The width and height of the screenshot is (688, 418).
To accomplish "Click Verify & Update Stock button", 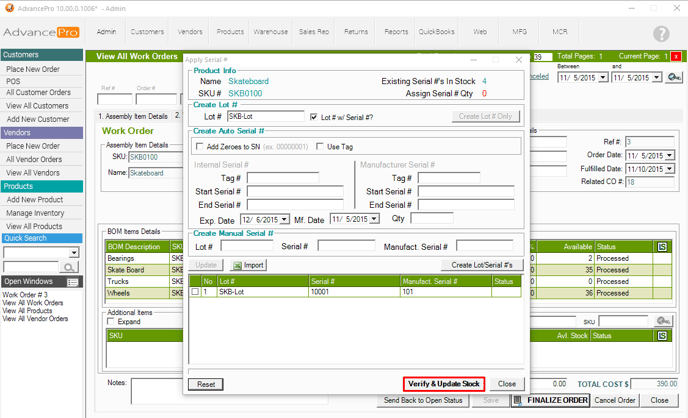I will click(446, 384).
